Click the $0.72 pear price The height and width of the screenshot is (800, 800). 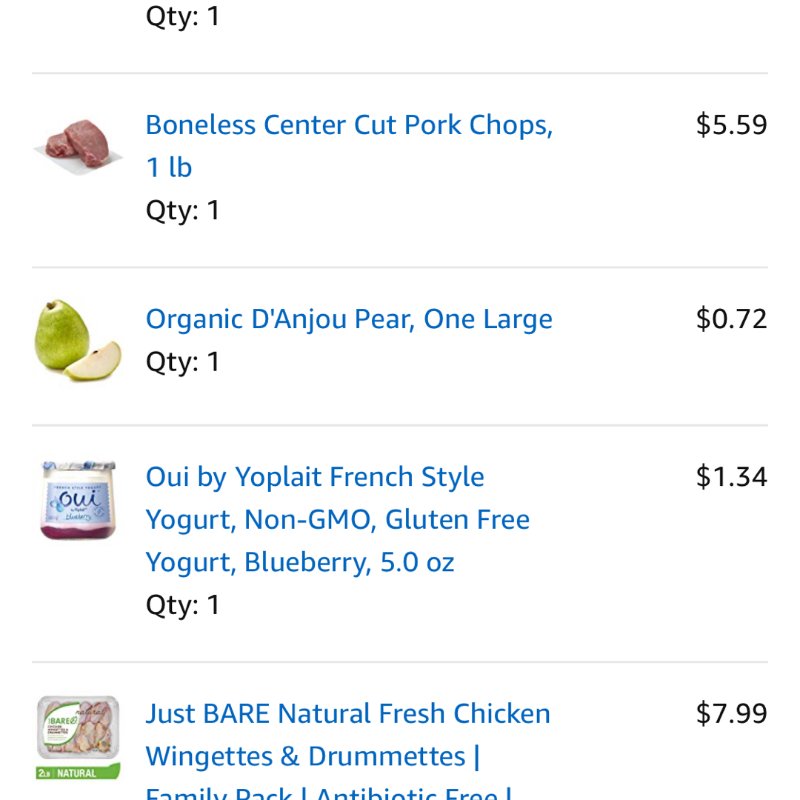point(731,319)
